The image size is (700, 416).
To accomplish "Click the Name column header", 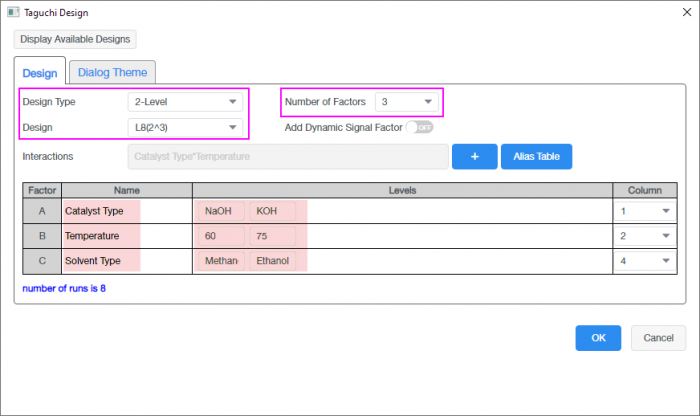I will pos(127,191).
